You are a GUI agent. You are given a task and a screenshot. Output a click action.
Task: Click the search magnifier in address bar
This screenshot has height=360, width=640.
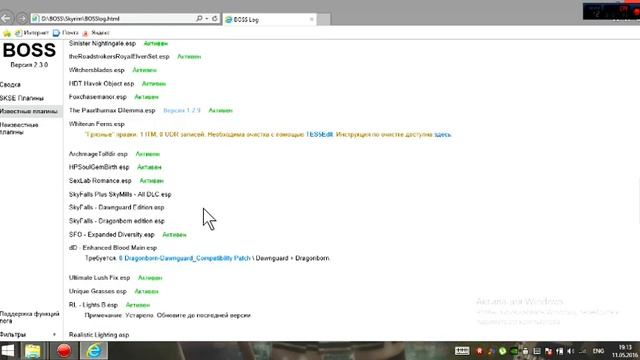pyautogui.click(x=199, y=19)
